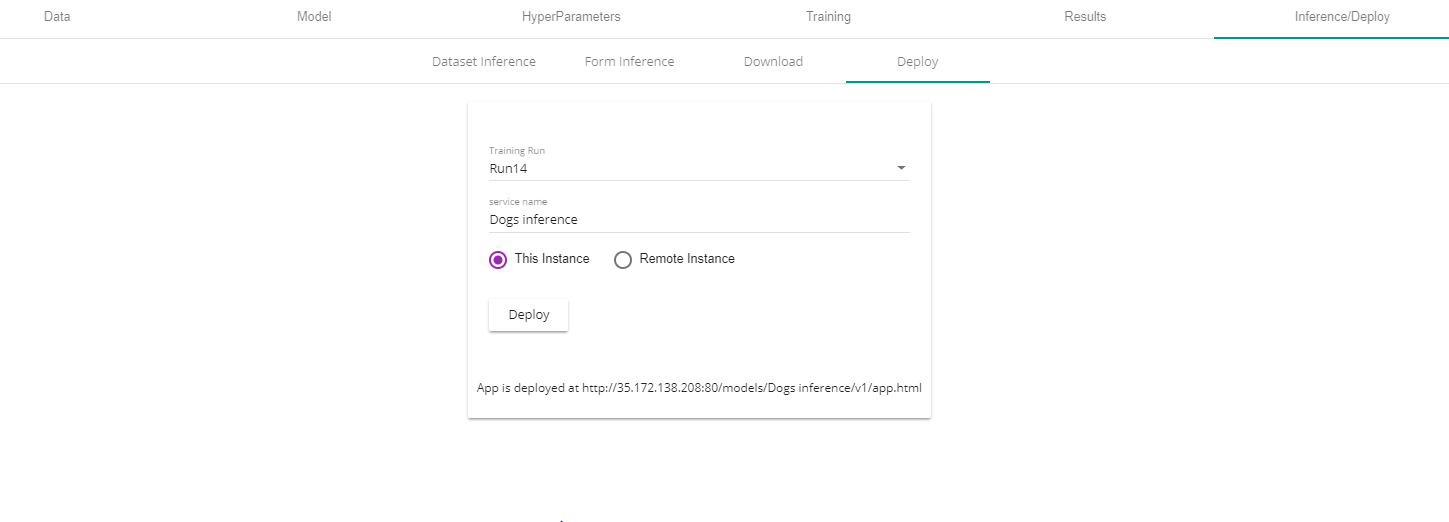
Task: Go to the Download sub-tab
Action: [x=773, y=62]
